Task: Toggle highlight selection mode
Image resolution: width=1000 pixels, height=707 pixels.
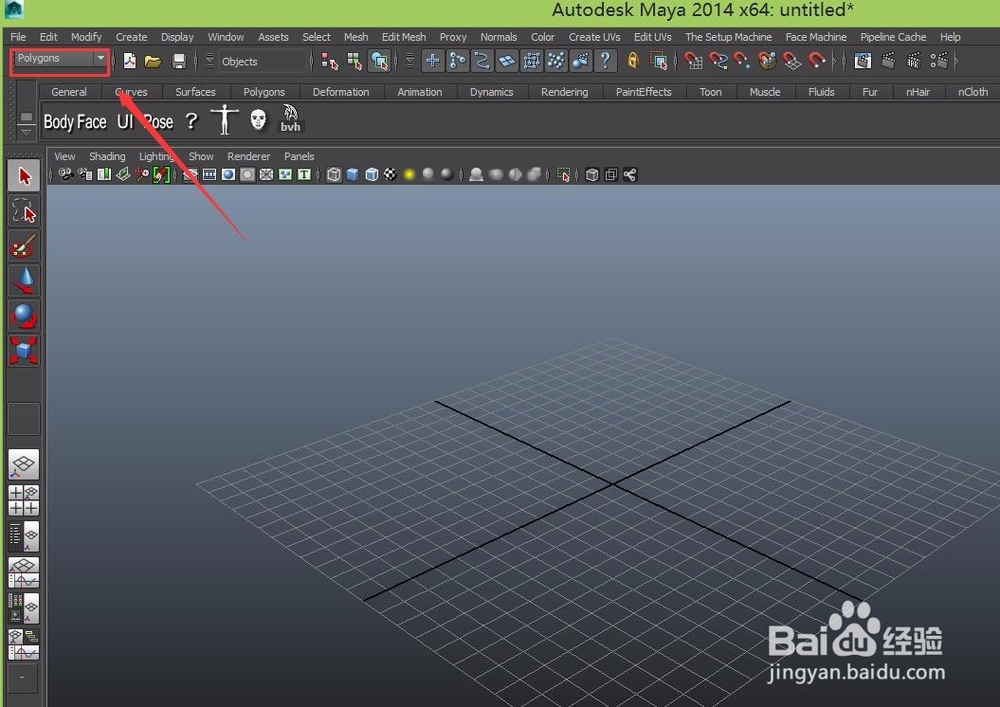Action: (659, 61)
